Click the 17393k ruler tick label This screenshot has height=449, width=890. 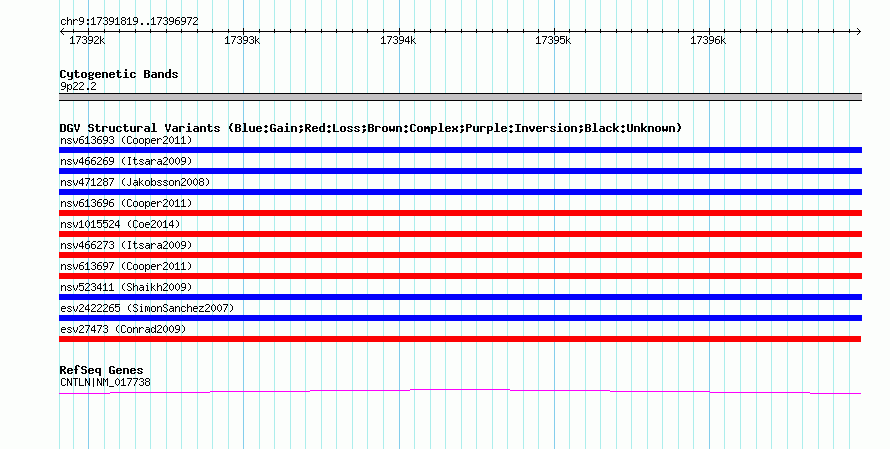242,40
